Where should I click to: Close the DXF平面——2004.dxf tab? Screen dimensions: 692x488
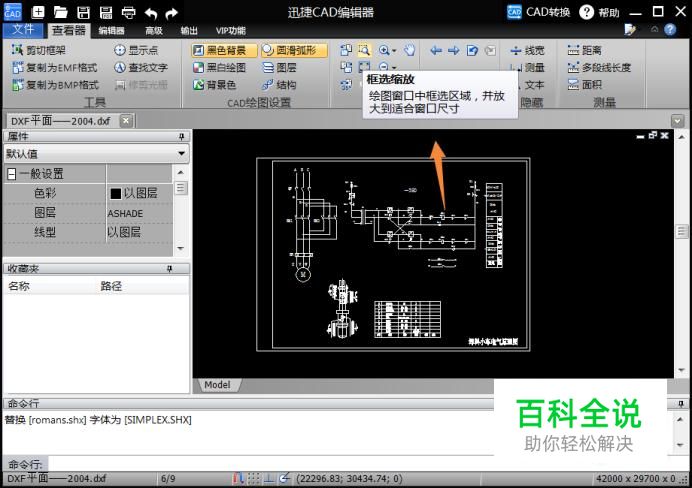click(x=126, y=120)
